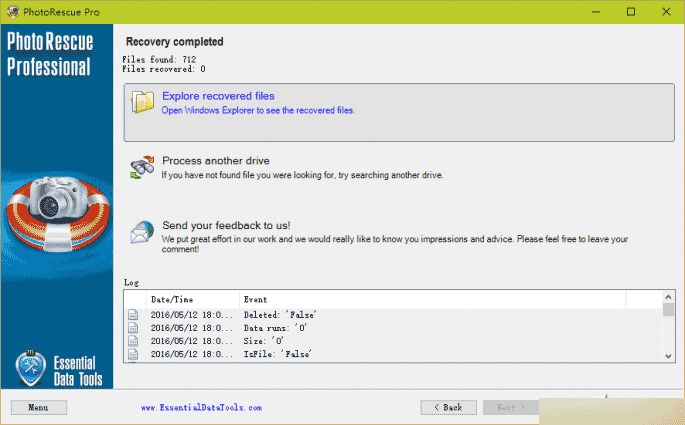The image size is (685, 425).
Task: Select log row Size: '0'
Action: (x=393, y=341)
